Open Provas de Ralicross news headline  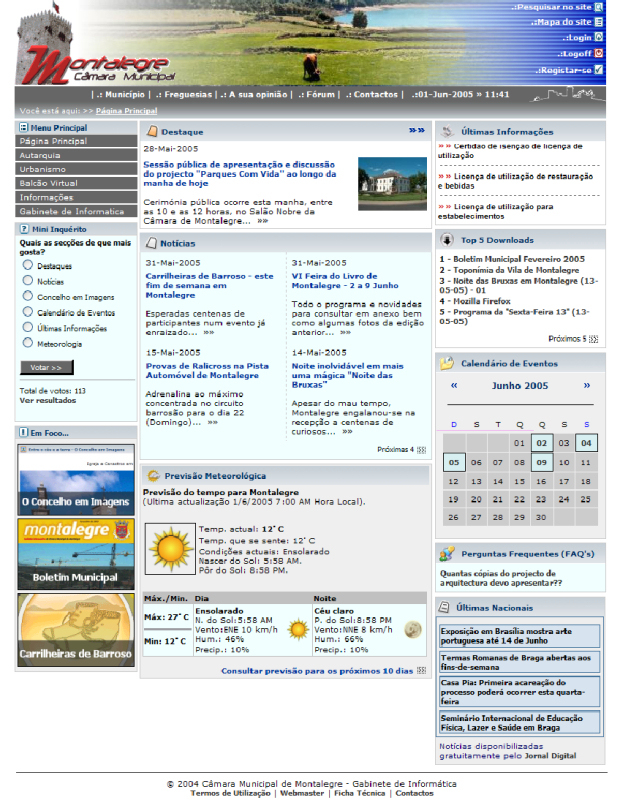[x=207, y=370]
